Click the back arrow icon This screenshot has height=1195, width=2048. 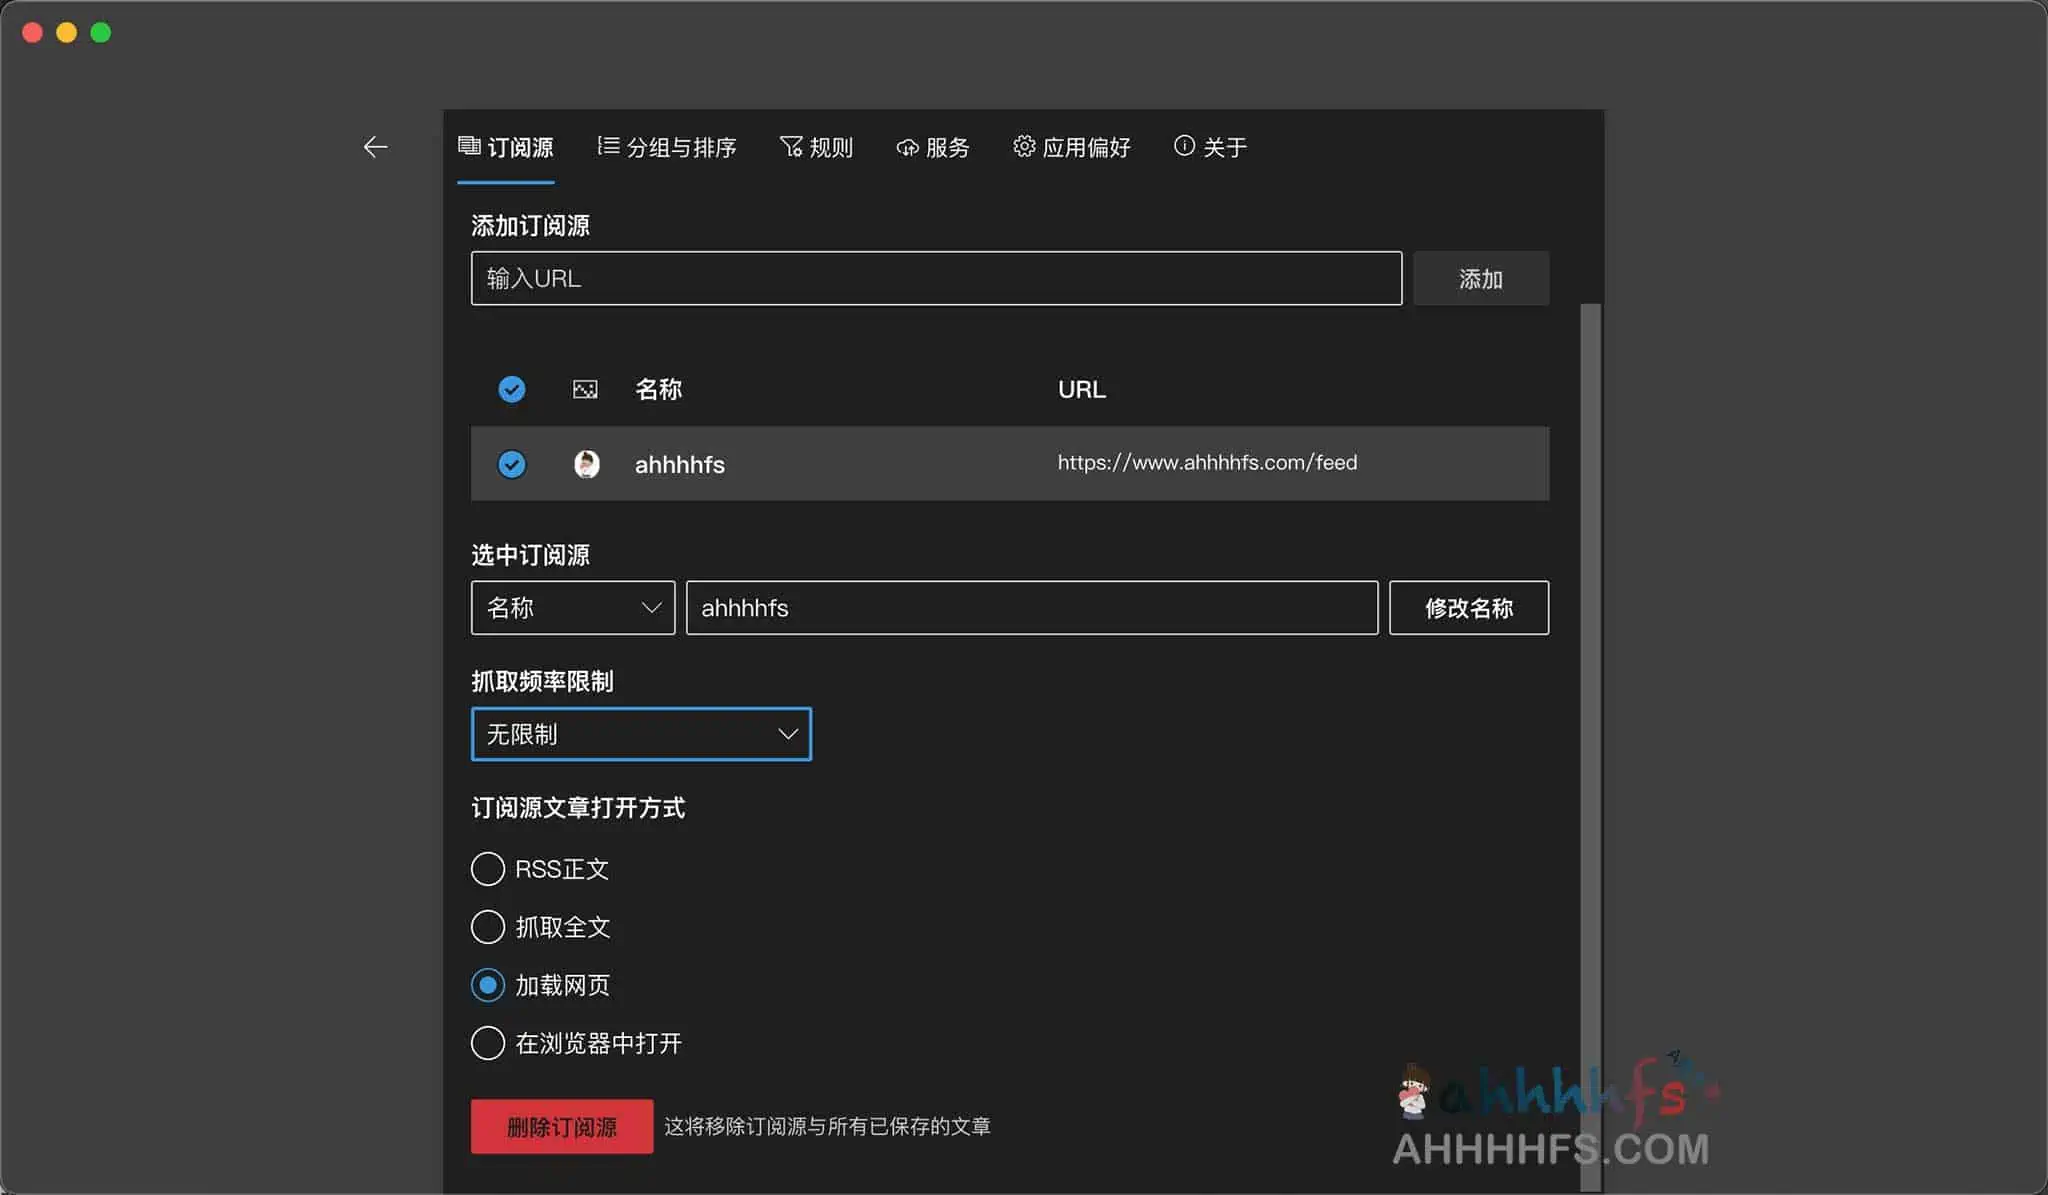375,147
